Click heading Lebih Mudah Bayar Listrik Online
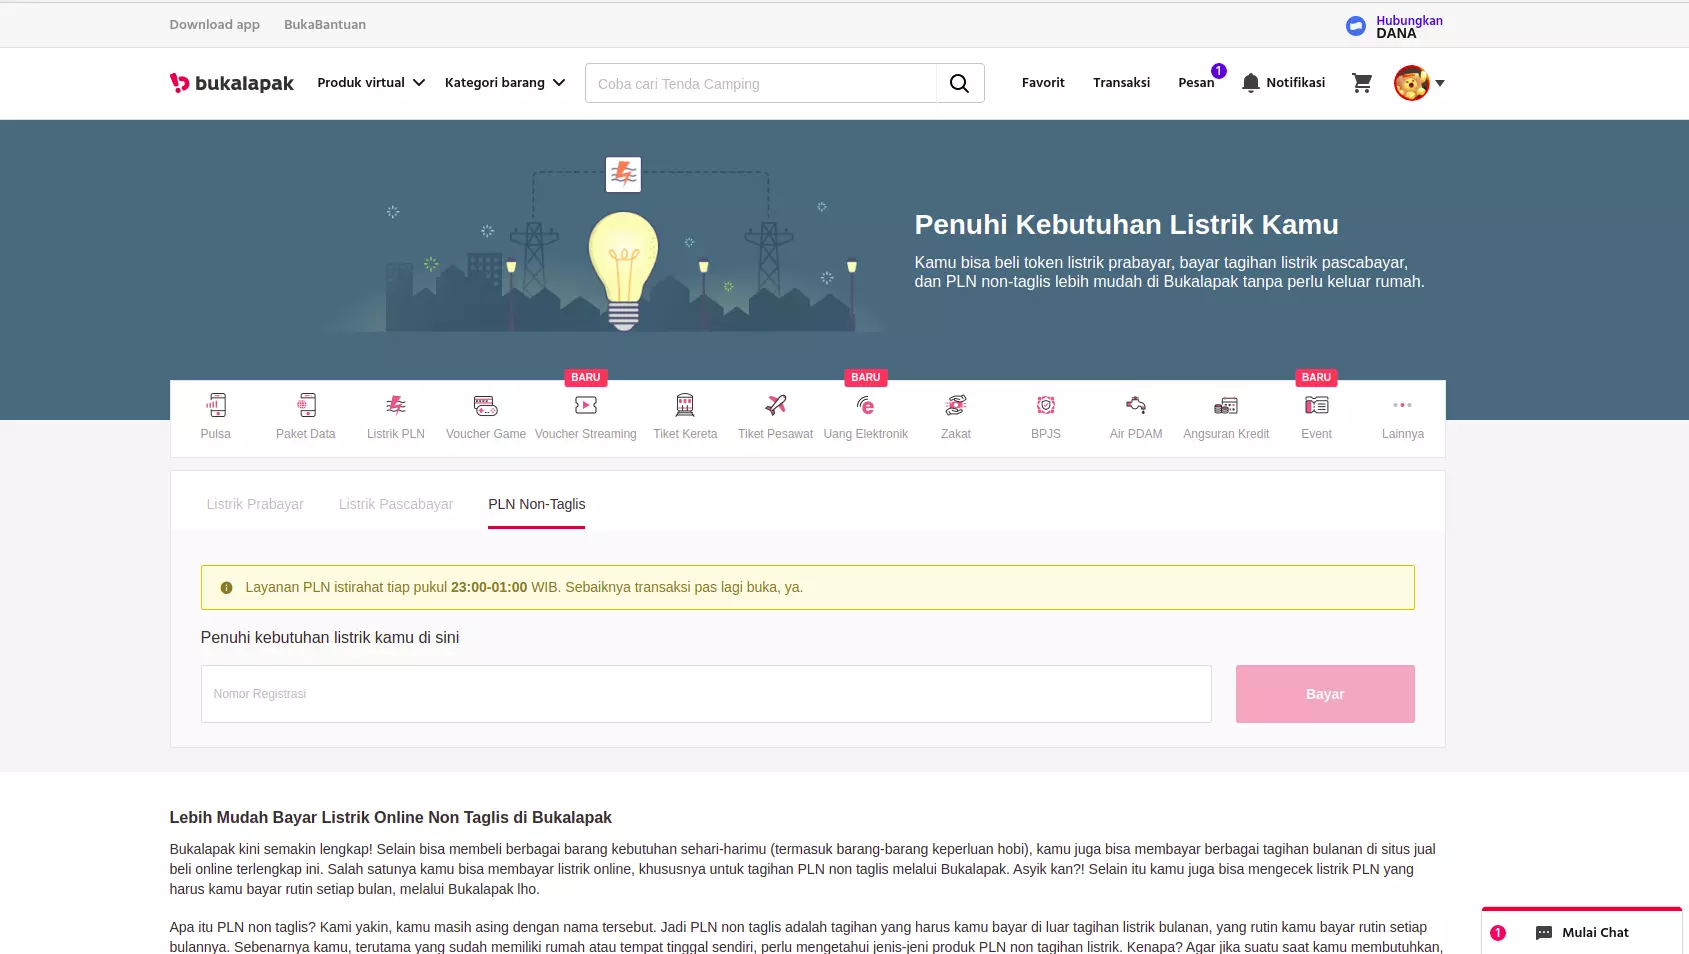Viewport: 1689px width, 954px height. pyautogui.click(x=390, y=817)
